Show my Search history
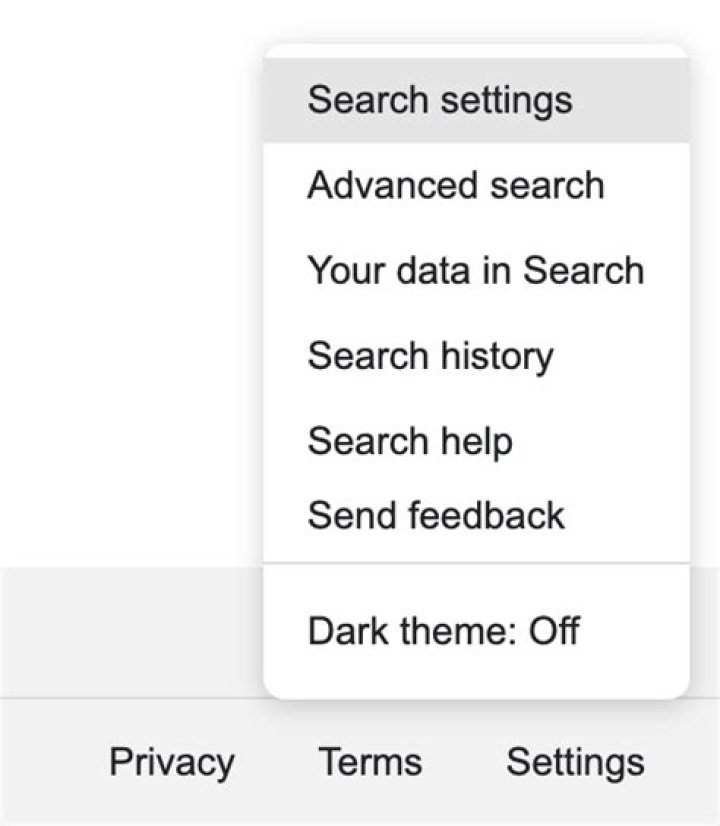Image resolution: width=720 pixels, height=826 pixels. point(430,356)
